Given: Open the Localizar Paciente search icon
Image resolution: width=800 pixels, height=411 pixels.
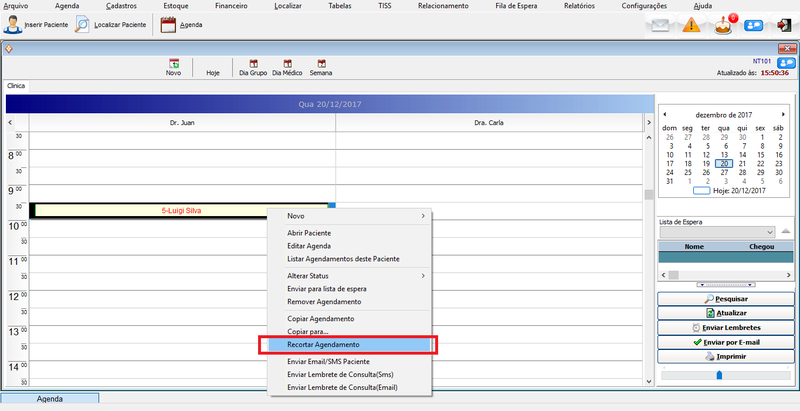Looking at the screenshot, I should coord(82,26).
